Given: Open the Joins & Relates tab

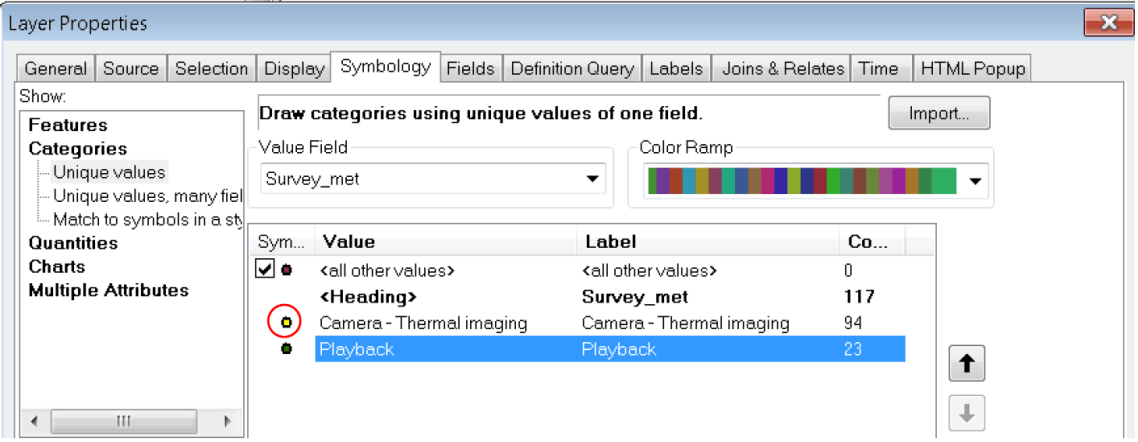Looking at the screenshot, I should [783, 69].
